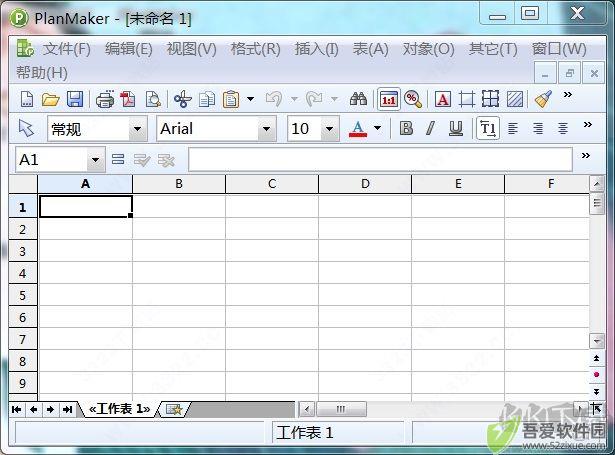The height and width of the screenshot is (455, 615).
Task: Click the cell borders icon
Action: (467, 99)
